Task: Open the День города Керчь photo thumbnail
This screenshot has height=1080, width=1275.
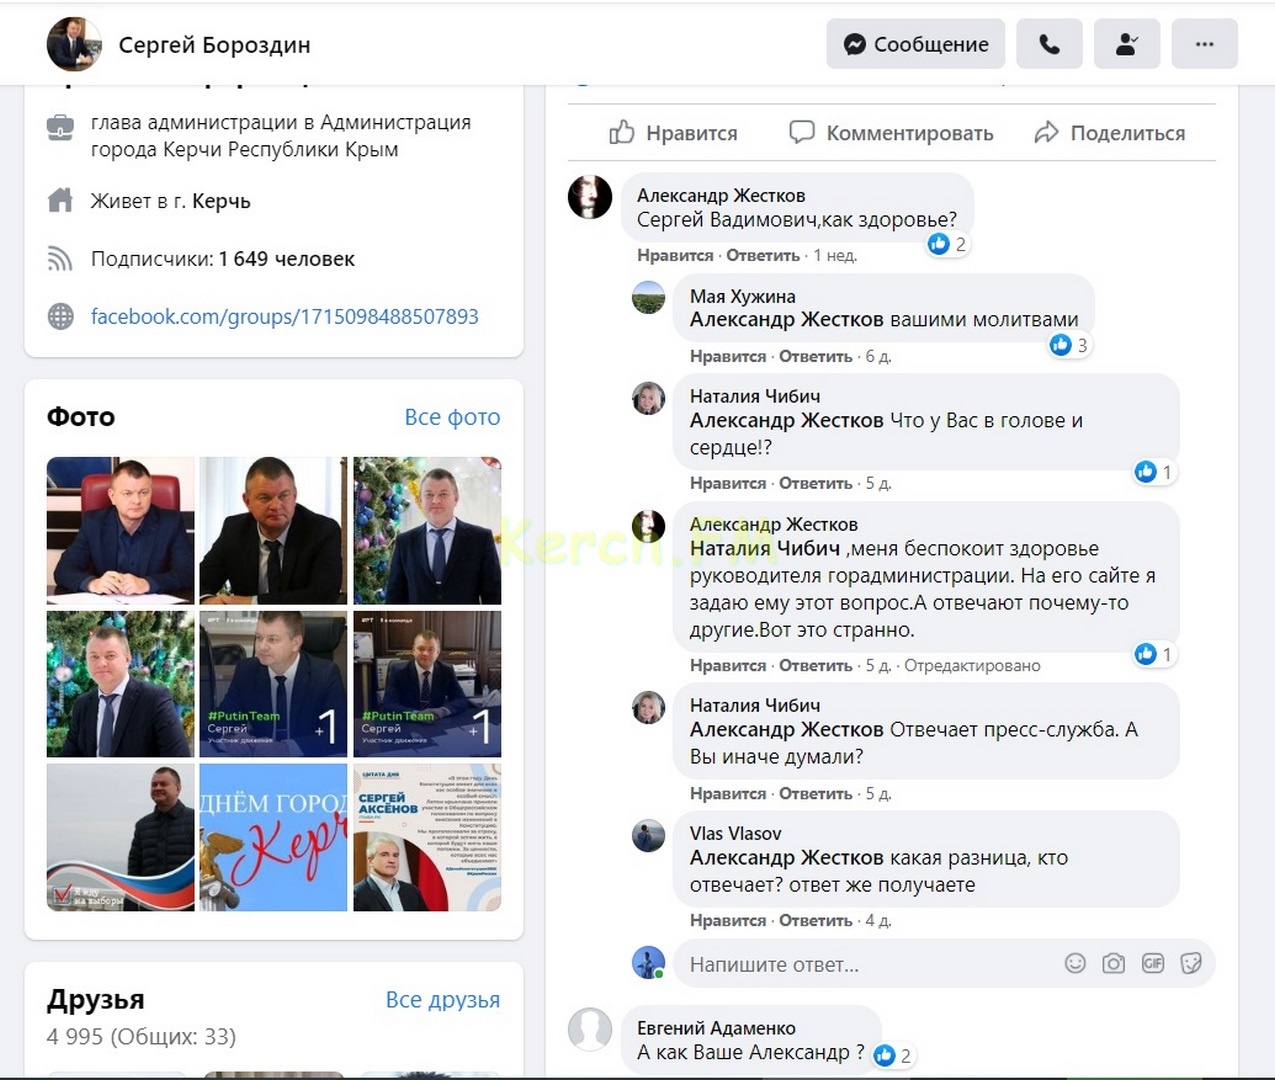Action: coord(273,837)
